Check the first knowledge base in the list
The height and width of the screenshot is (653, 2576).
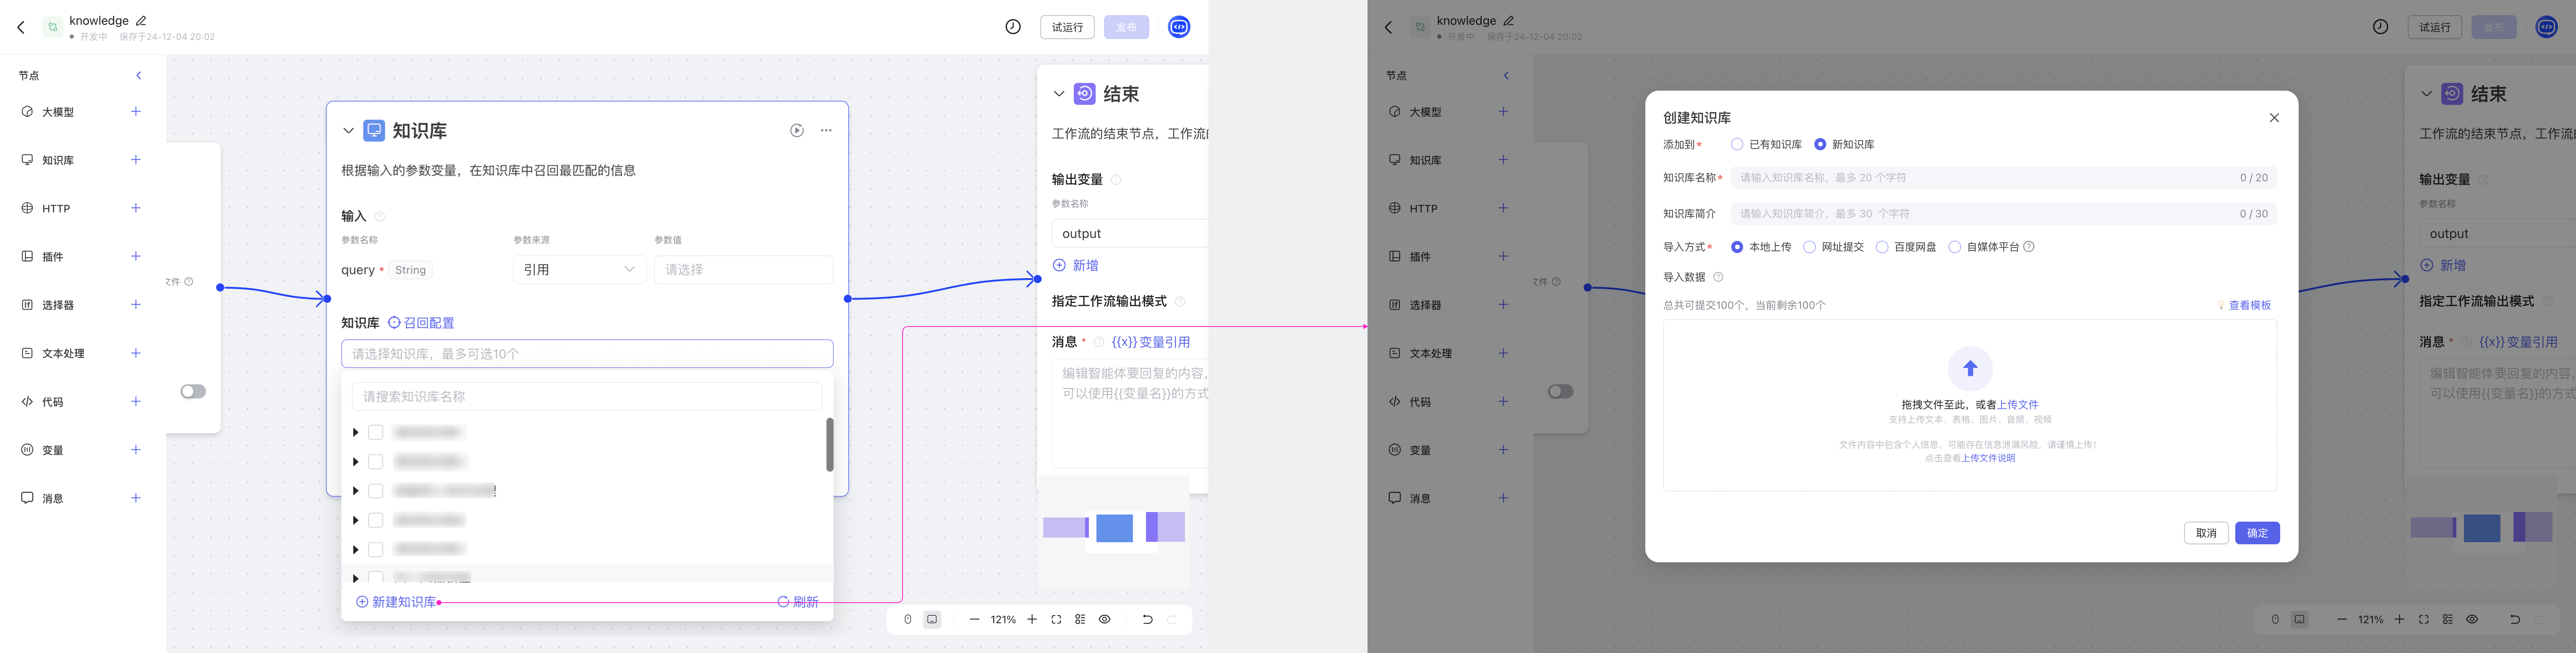376,432
